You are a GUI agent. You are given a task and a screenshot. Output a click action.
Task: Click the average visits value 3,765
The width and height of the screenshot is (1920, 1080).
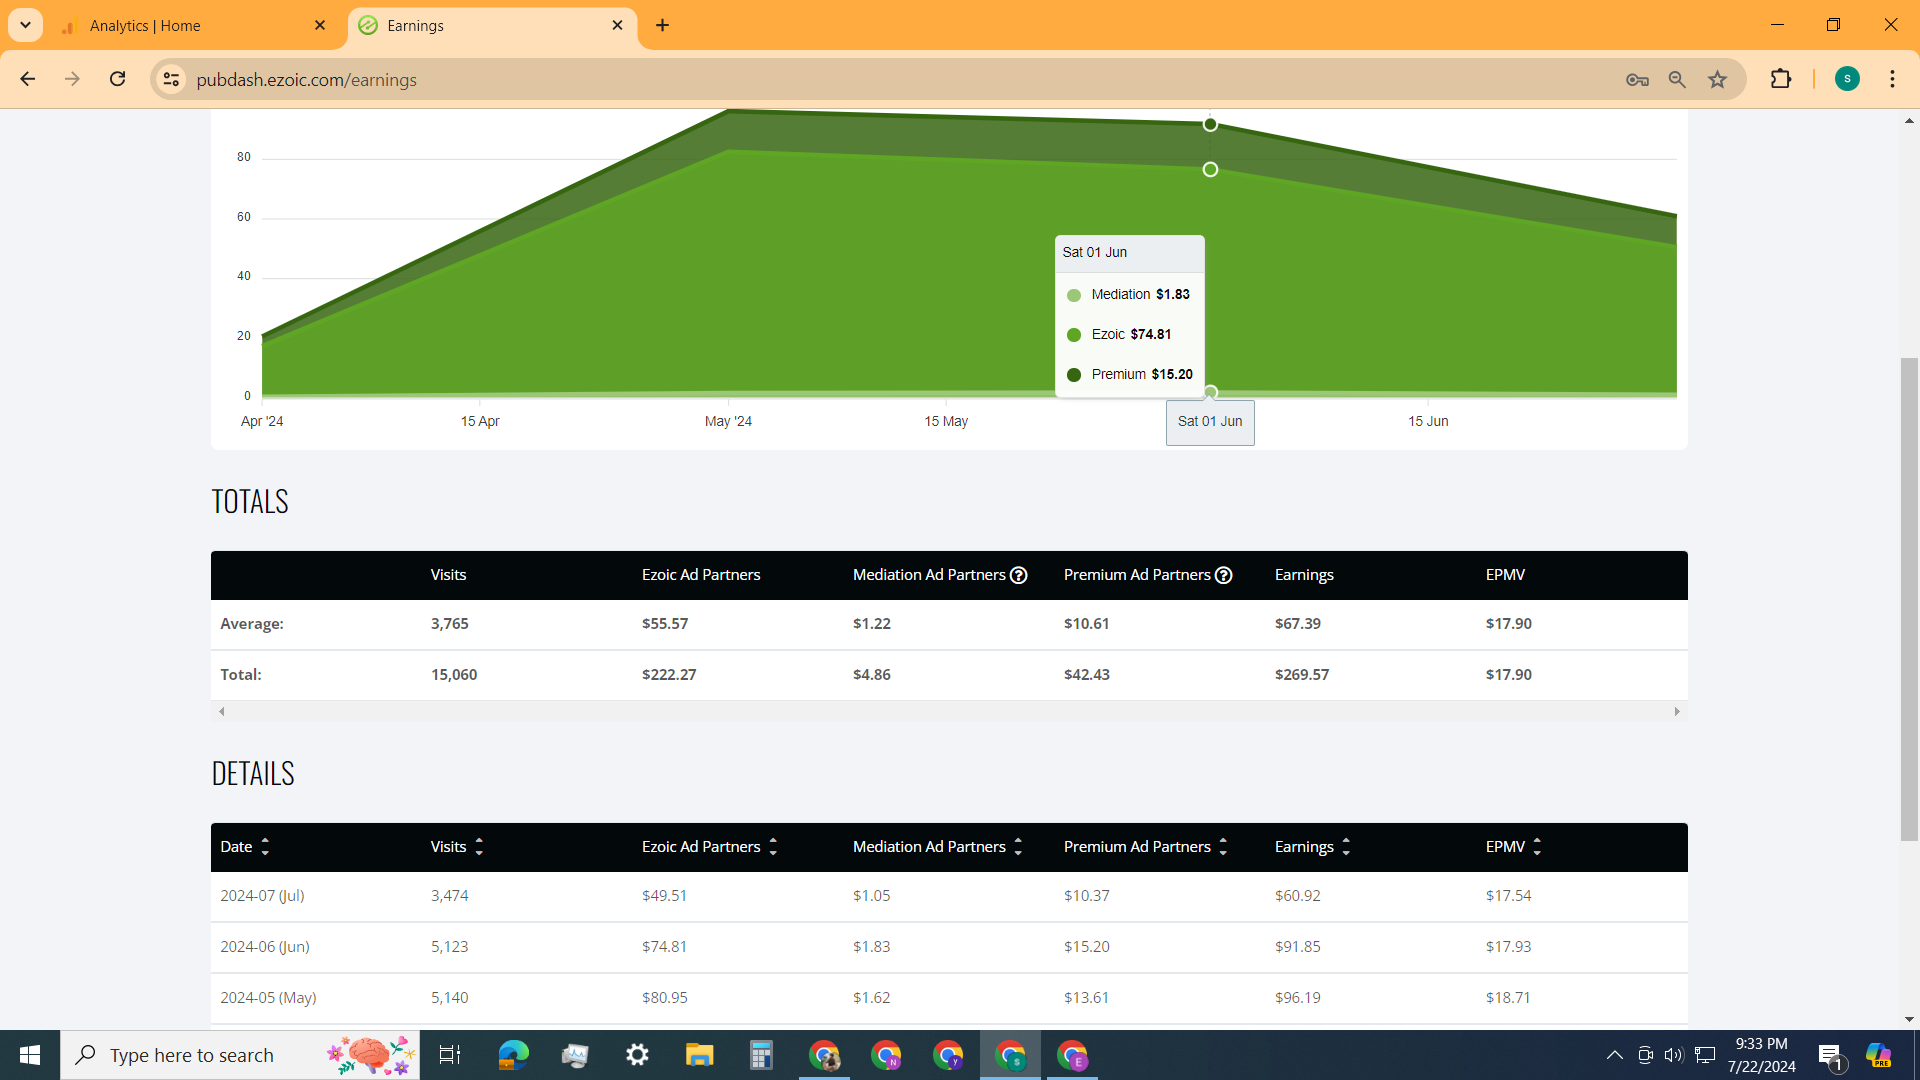[450, 624]
